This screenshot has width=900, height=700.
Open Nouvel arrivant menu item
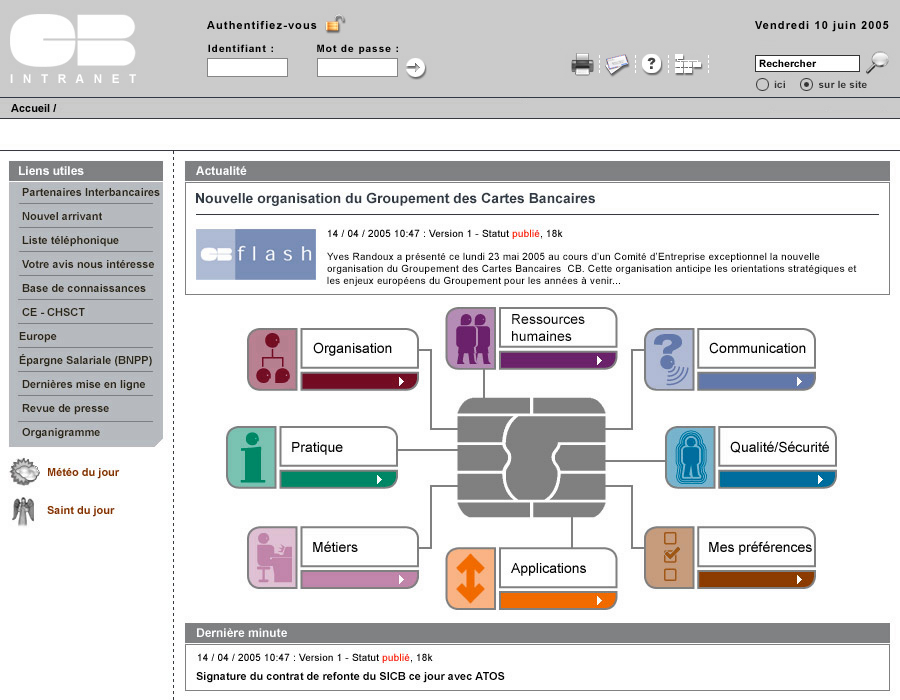coord(62,216)
